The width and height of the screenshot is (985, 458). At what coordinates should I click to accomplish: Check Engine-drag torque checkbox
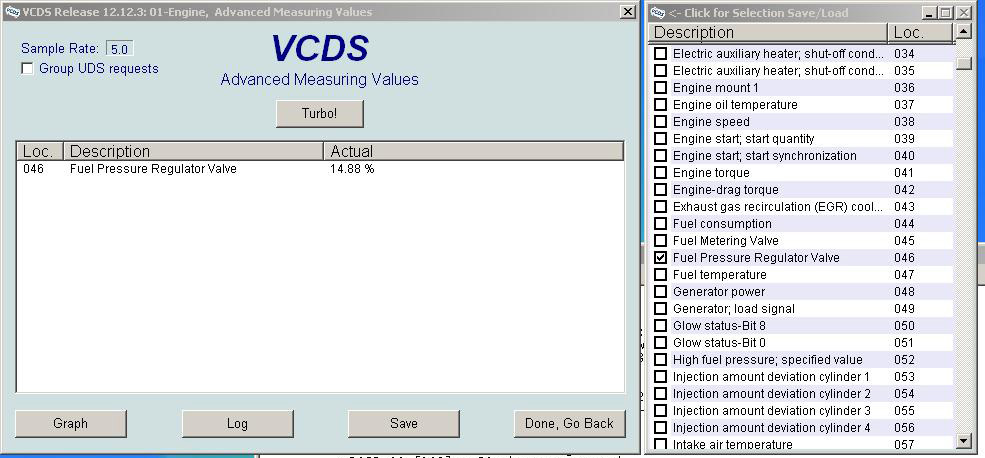point(660,189)
